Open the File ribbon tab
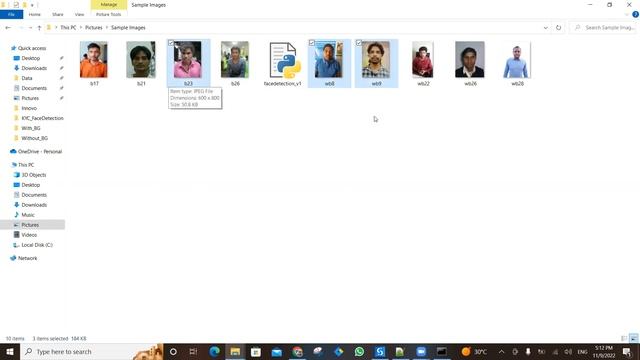 tap(11, 14)
